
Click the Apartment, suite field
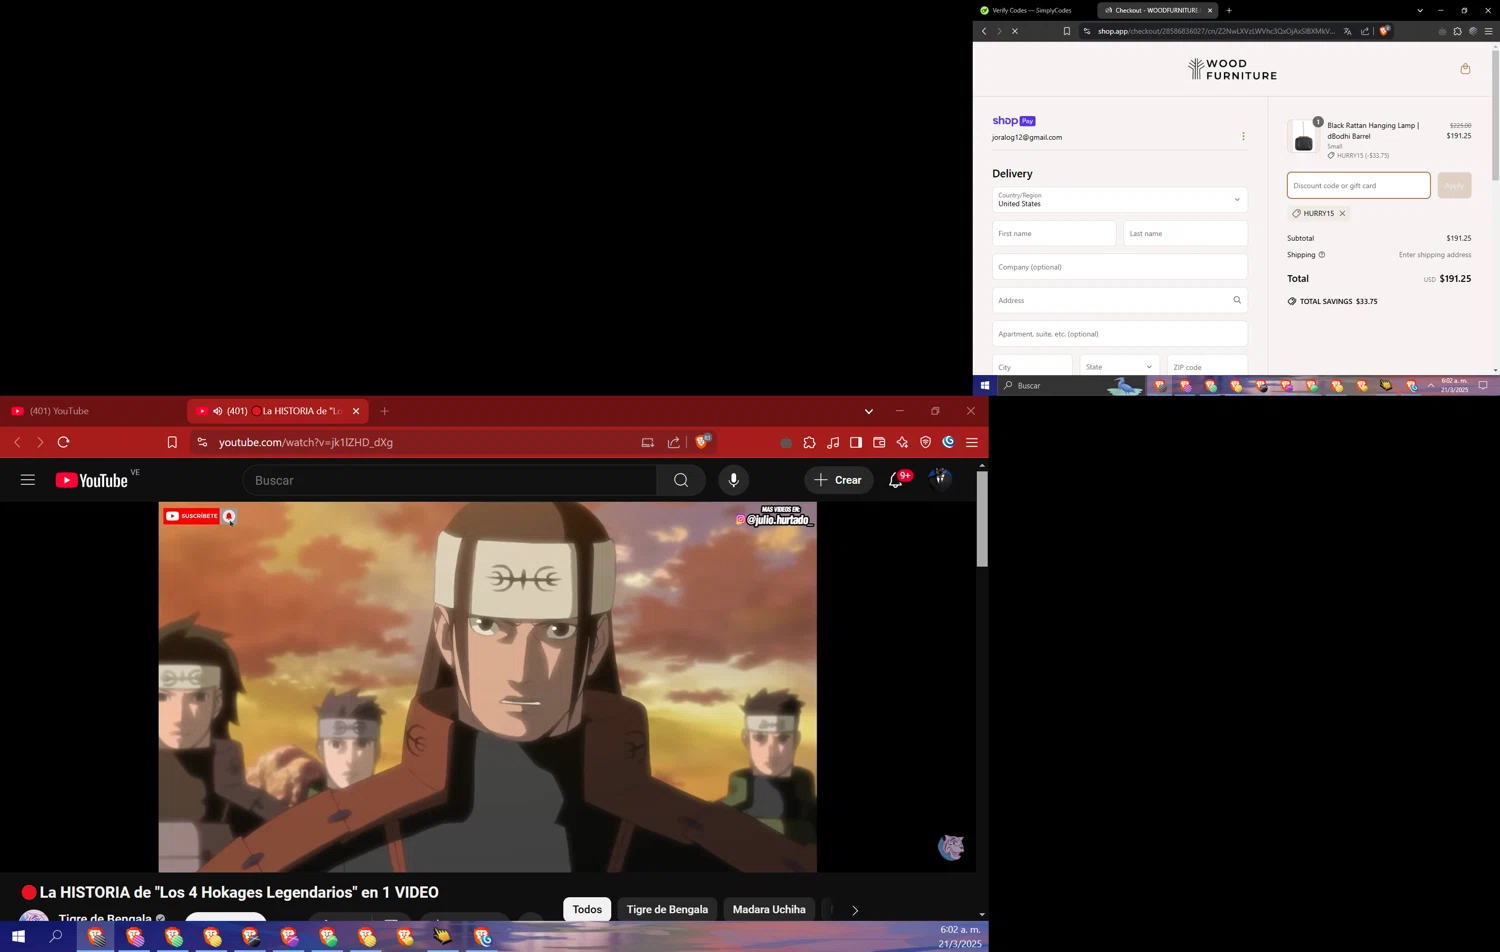[1120, 334]
